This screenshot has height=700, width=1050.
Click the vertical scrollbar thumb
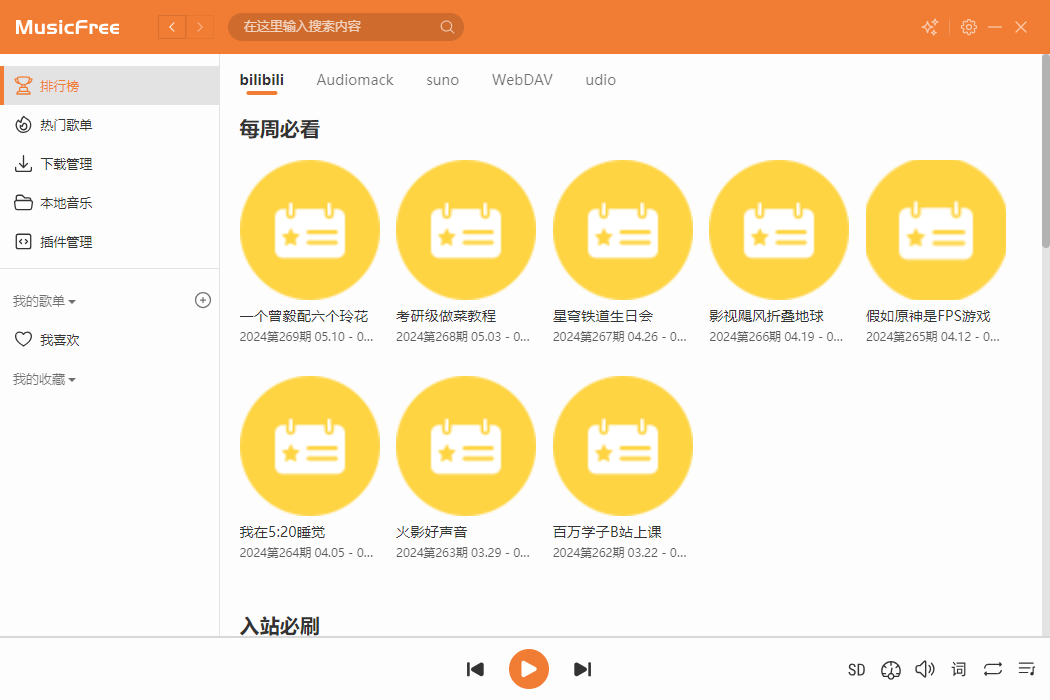pyautogui.click(x=1045, y=151)
